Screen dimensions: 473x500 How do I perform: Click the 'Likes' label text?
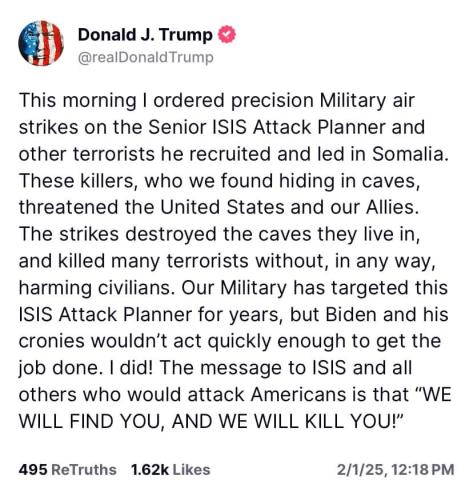coord(191,470)
